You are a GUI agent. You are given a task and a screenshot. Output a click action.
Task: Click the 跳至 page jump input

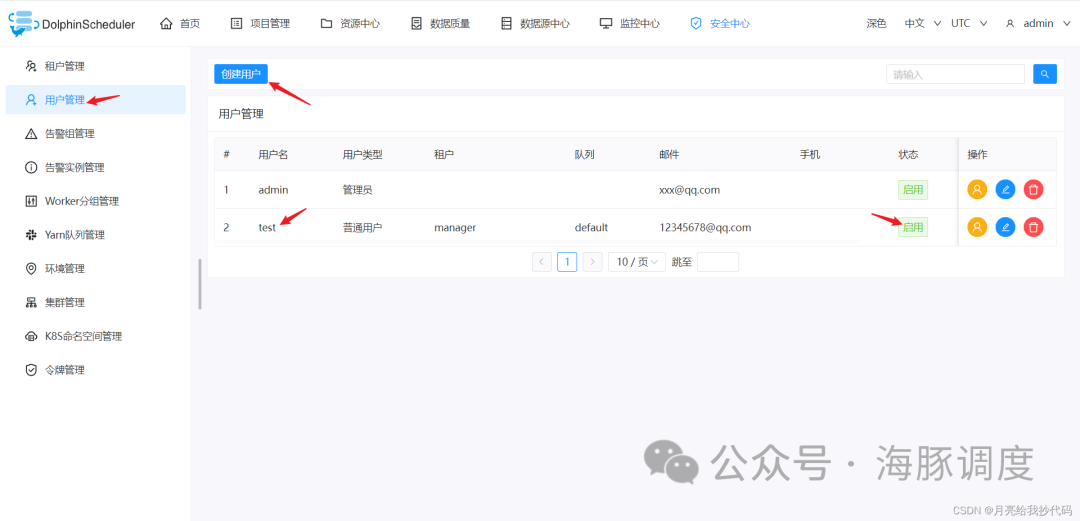coord(718,262)
